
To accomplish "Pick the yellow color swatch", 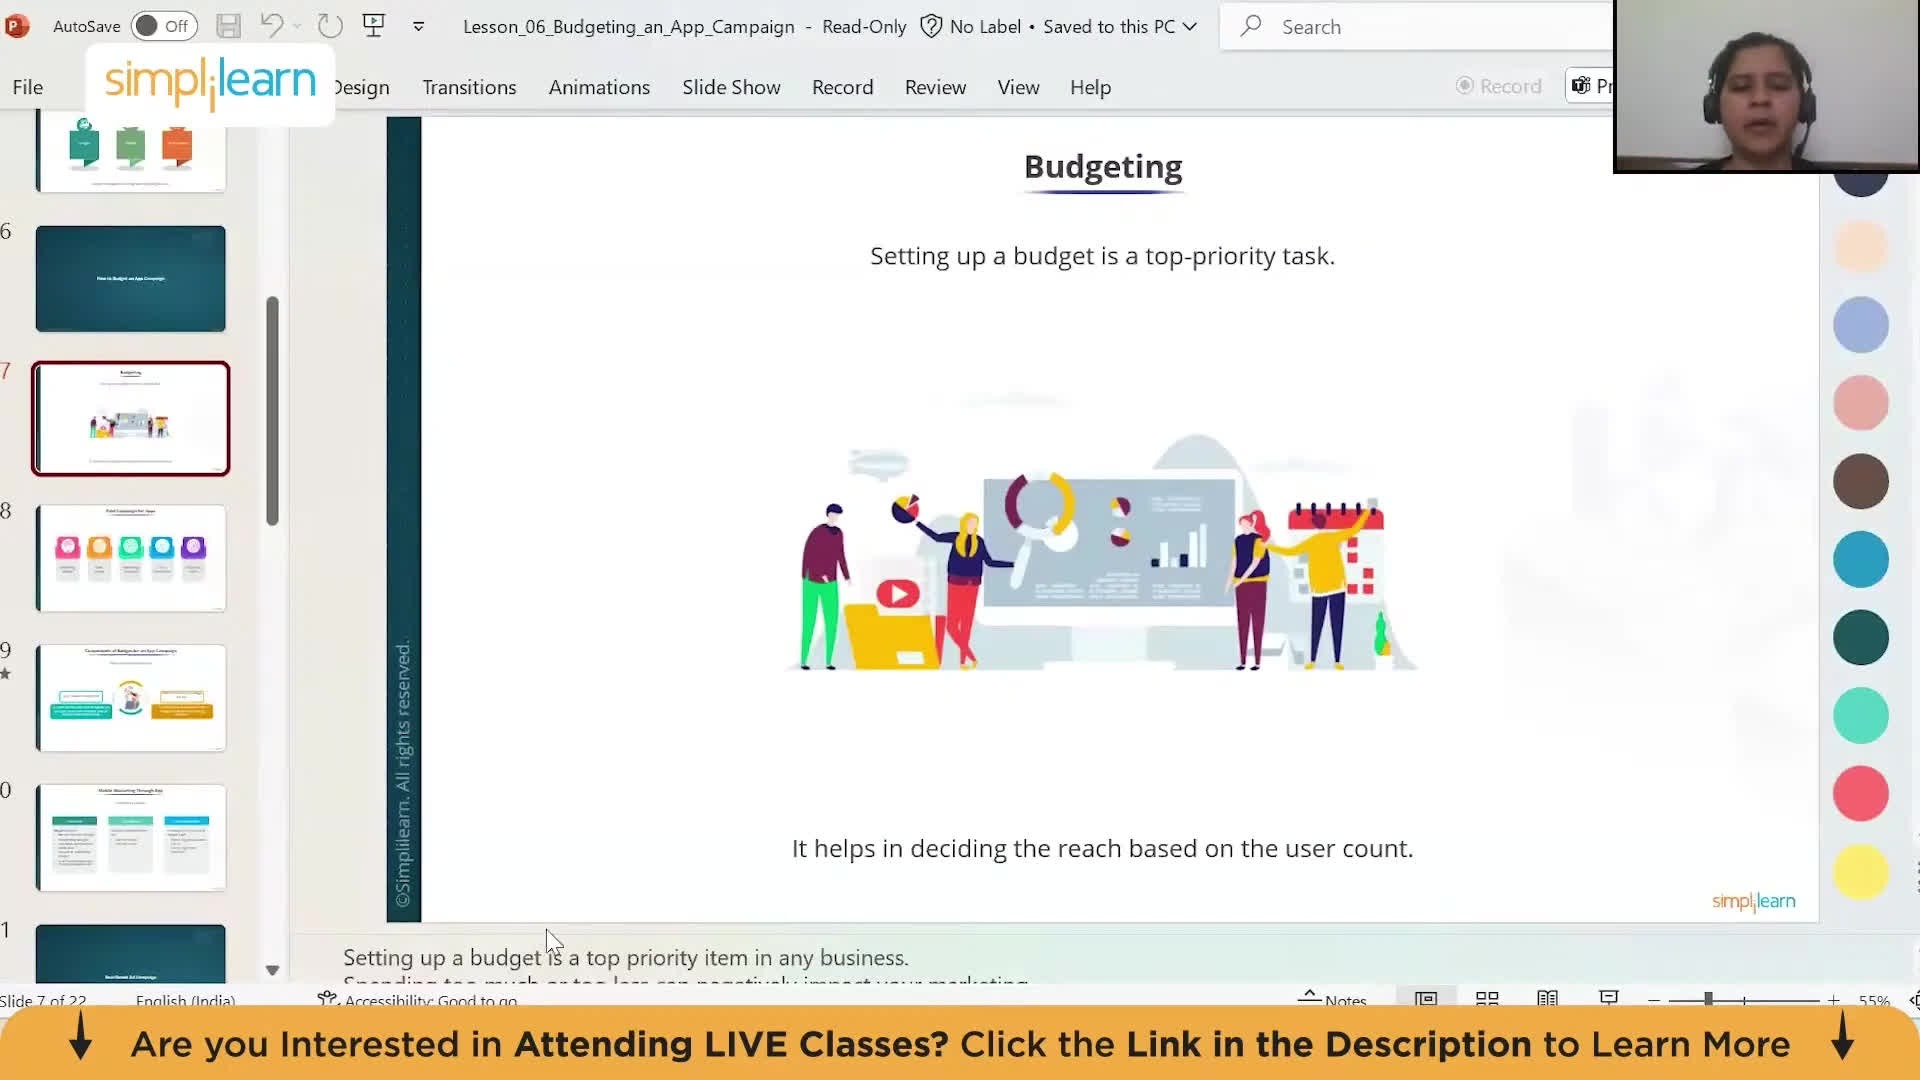I will [1860, 872].
